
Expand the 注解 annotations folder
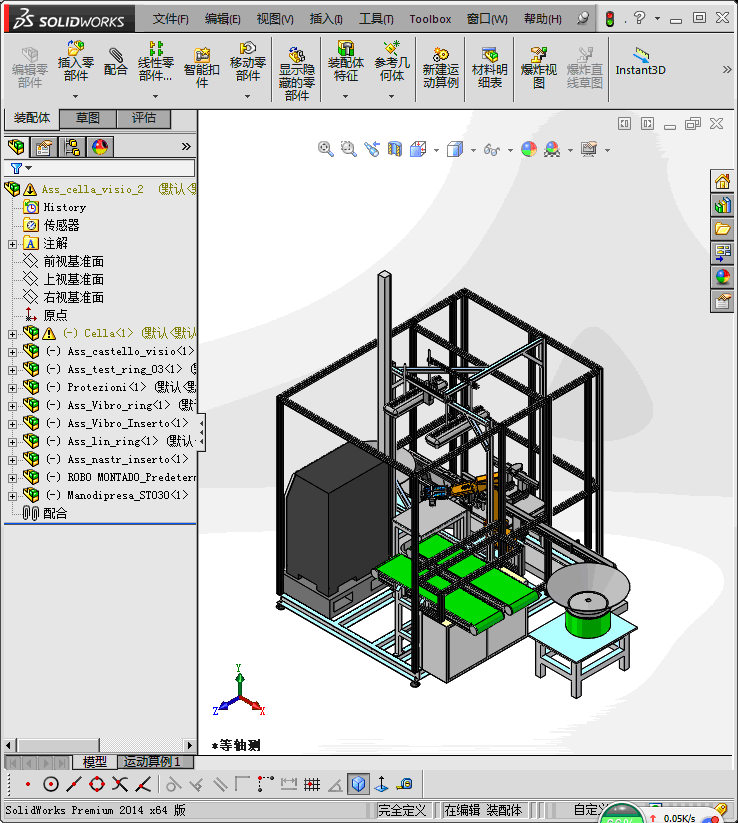pos(12,244)
